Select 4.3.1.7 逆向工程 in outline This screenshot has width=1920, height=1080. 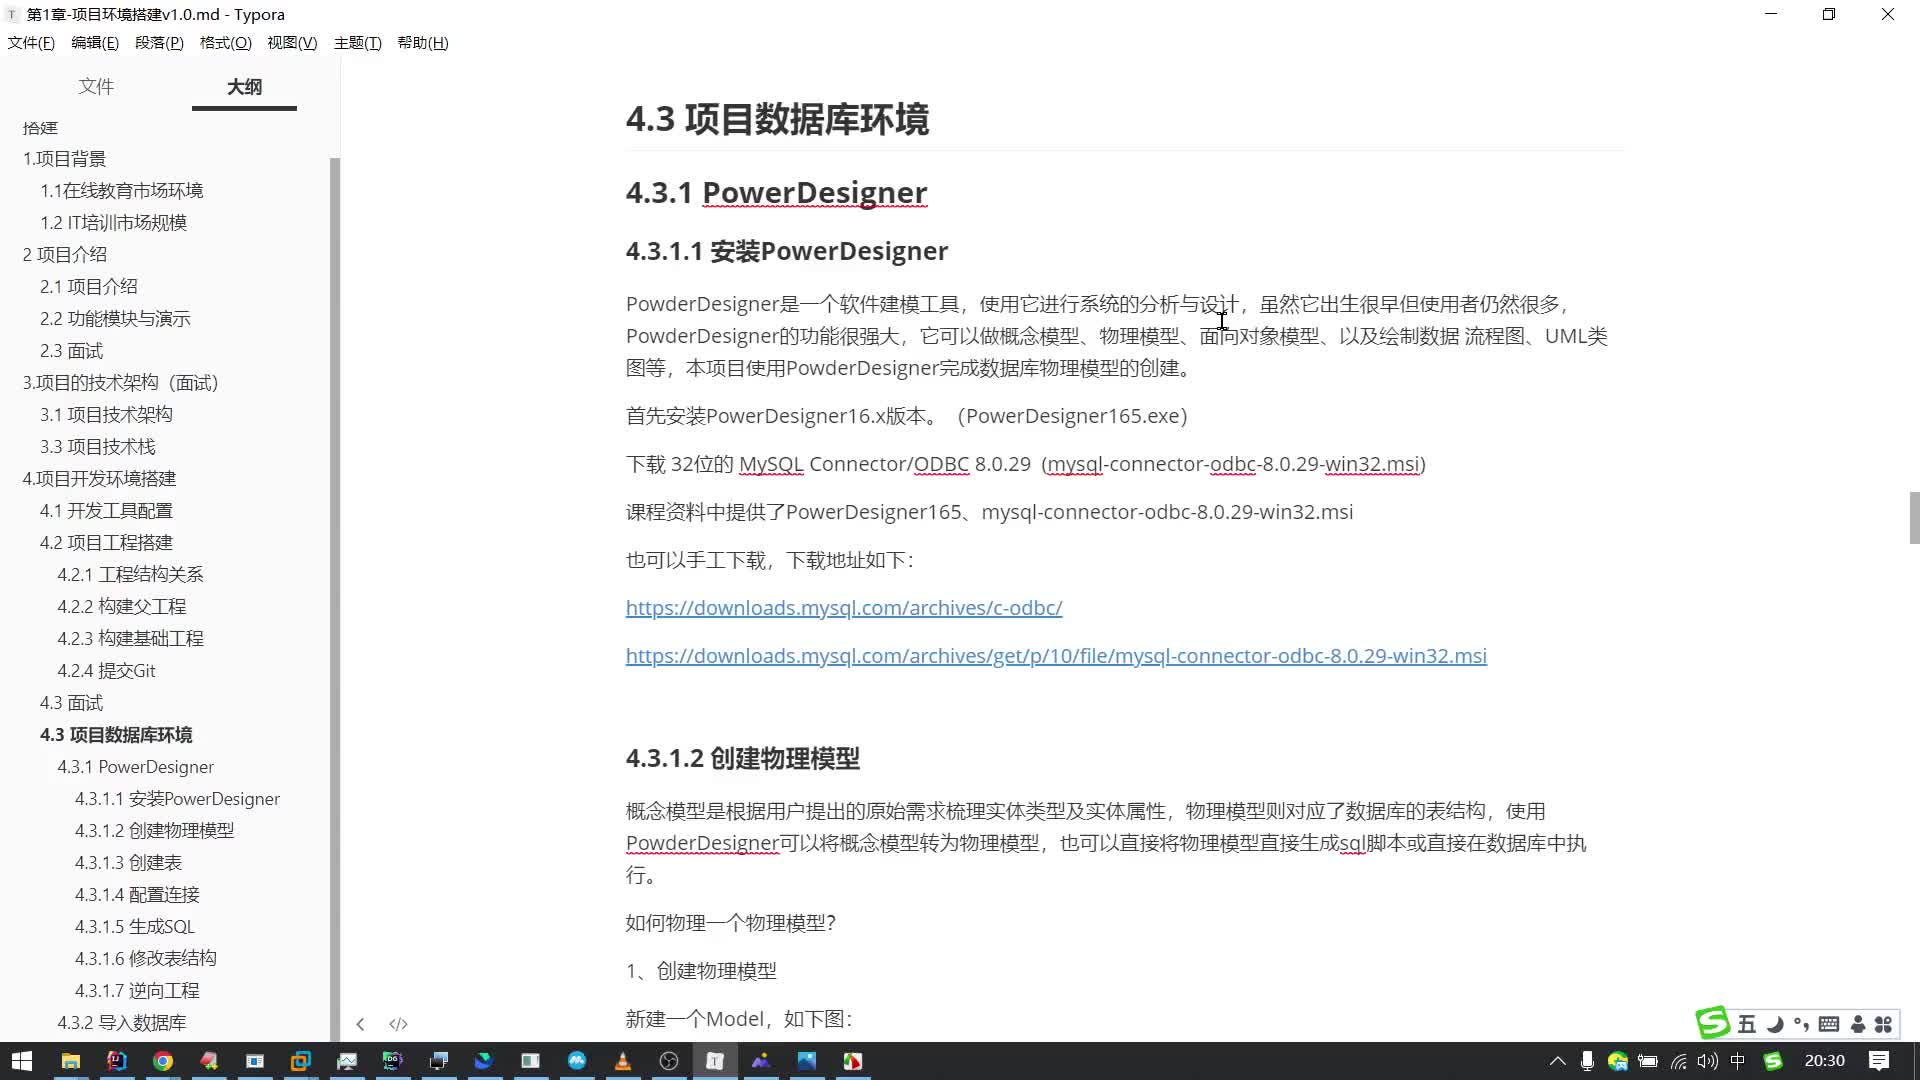[137, 991]
